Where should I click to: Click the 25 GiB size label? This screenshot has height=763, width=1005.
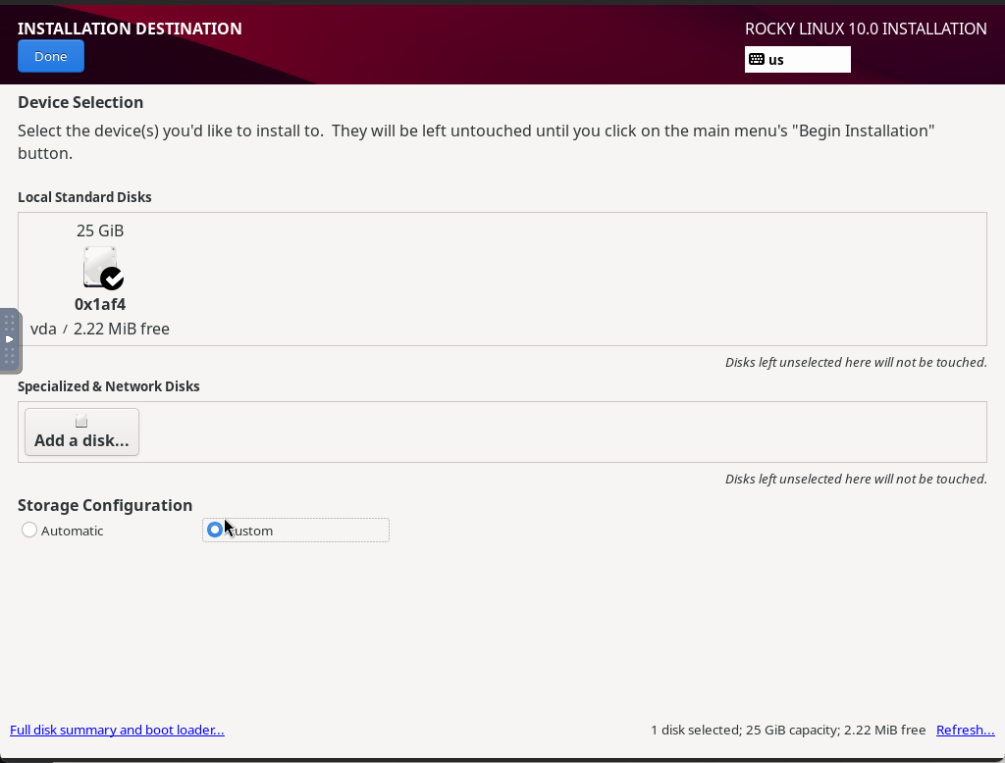click(100, 231)
